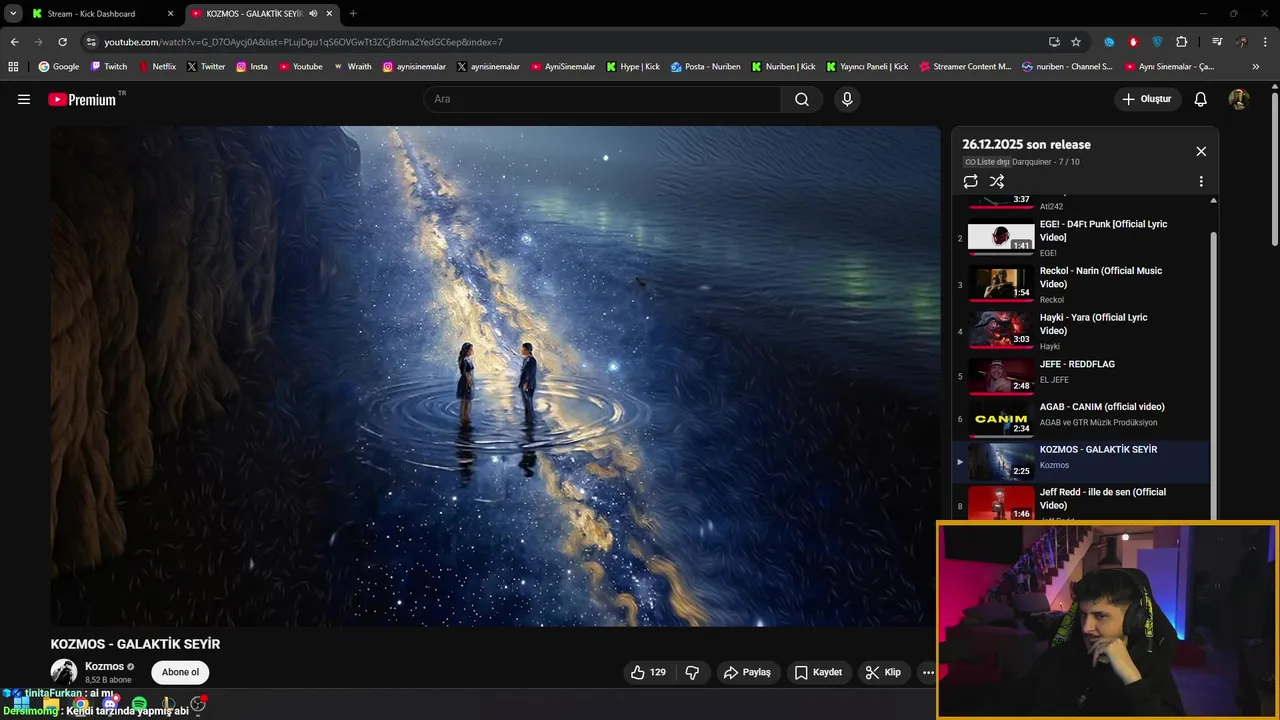Play EGE! - D4Ft Punk playlist item
Image resolution: width=1280 pixels, height=720 pixels.
click(x=1080, y=238)
